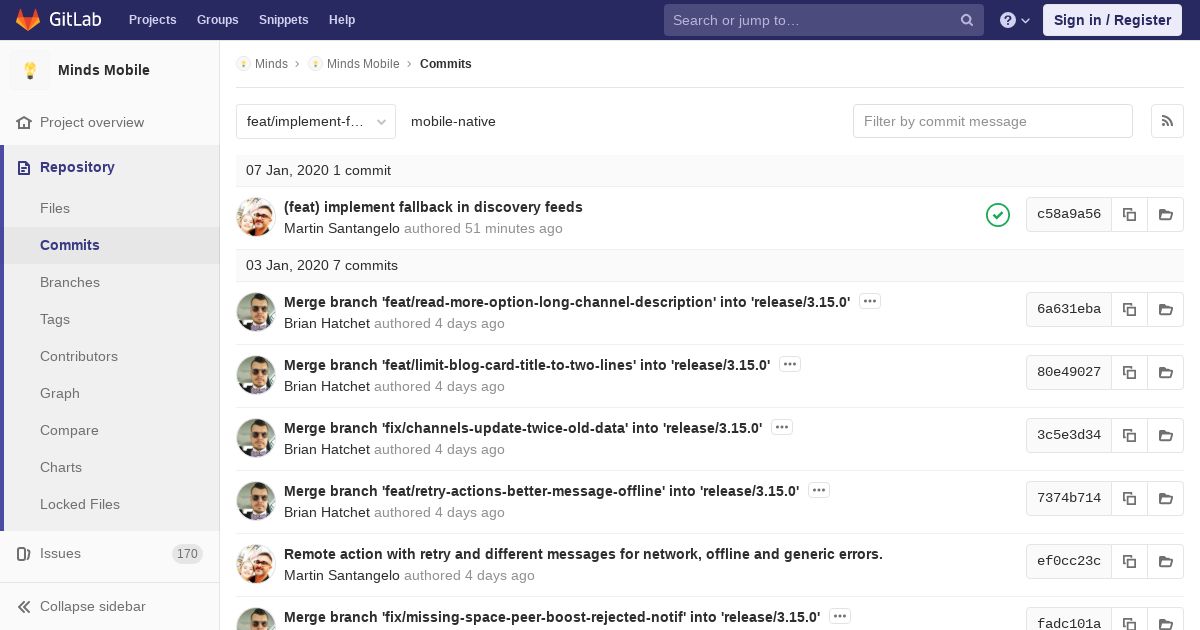This screenshot has height=630, width=1200.
Task: Click Minds breadcrumb link
Action: tap(271, 64)
